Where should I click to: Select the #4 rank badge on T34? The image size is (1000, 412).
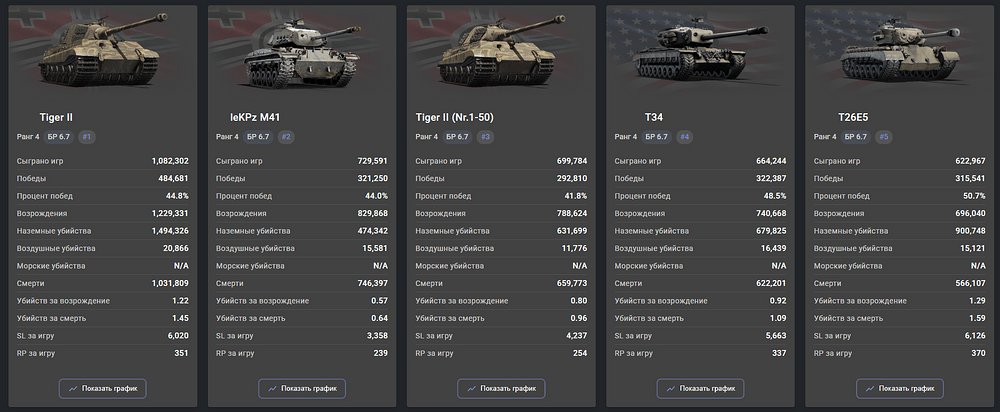pyautogui.click(x=684, y=136)
